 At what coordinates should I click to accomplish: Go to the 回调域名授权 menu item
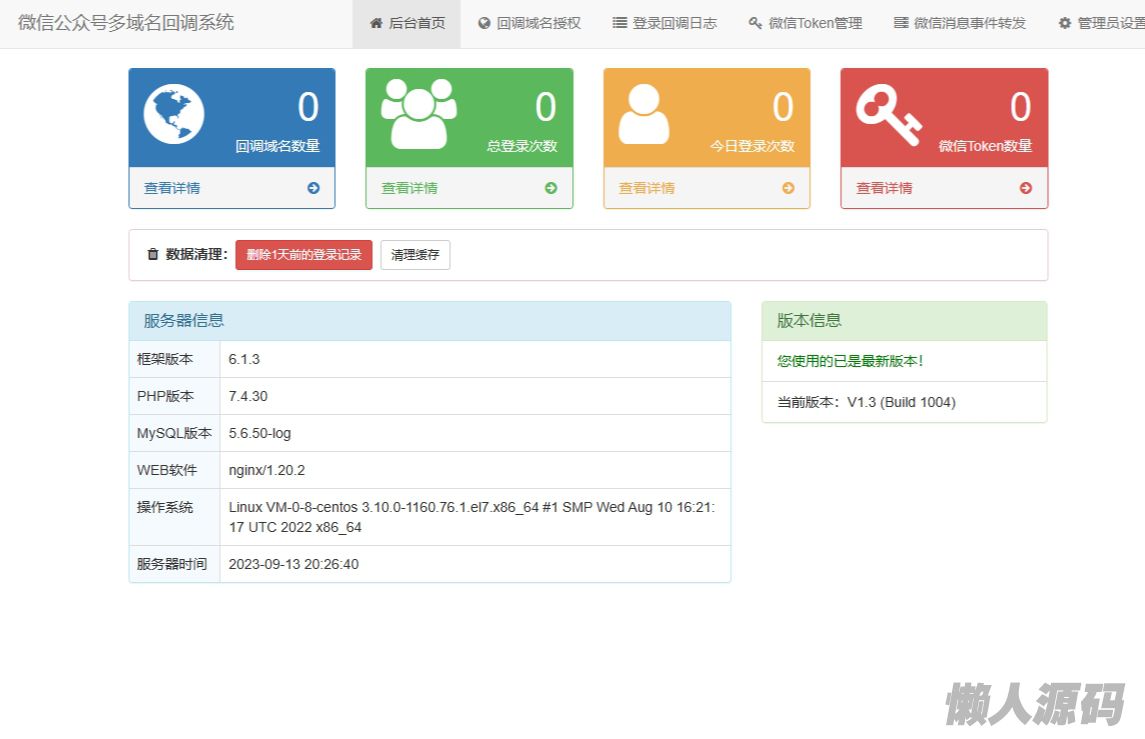pyautogui.click(x=529, y=23)
